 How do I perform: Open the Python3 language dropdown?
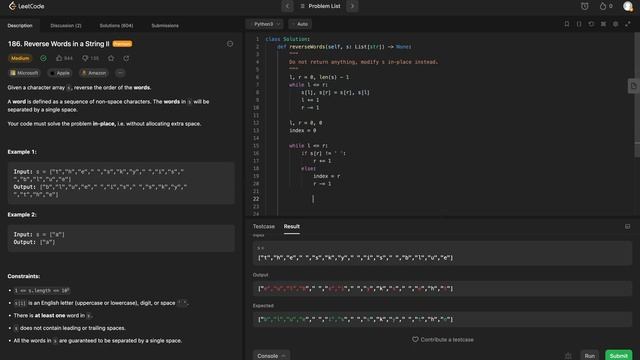(265, 24)
